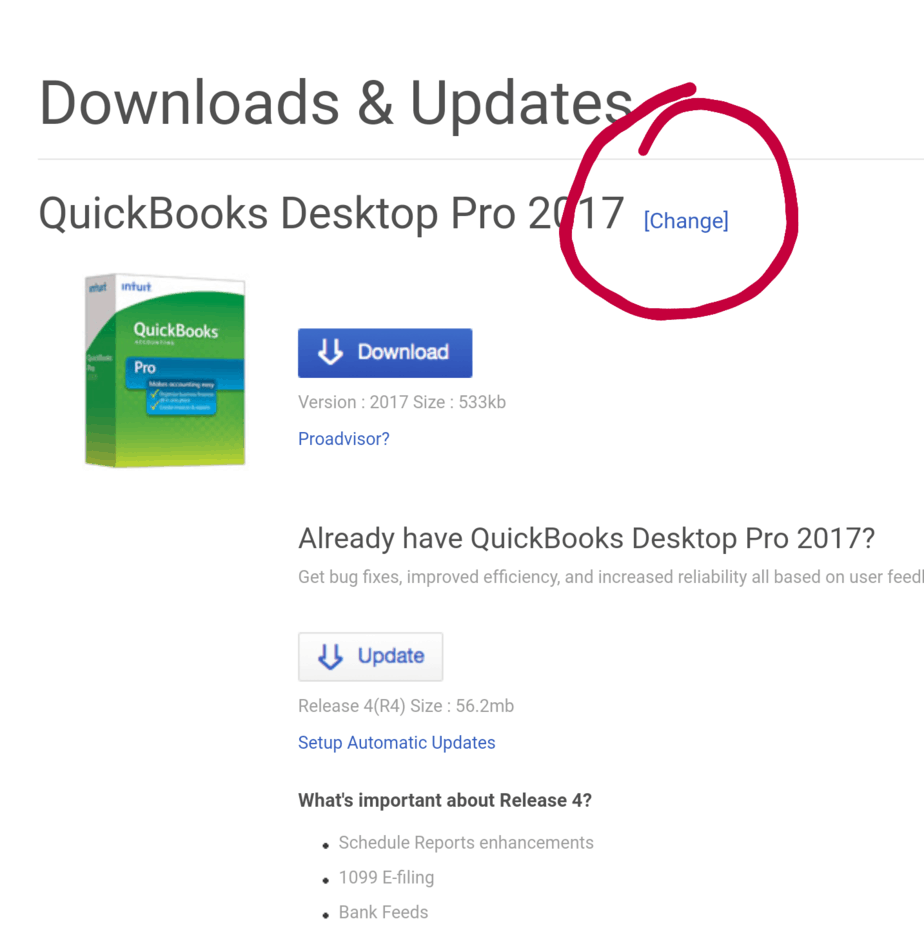Click the QuickBooks Pro box image
Viewport: 924px width, 937px height.
click(x=165, y=370)
